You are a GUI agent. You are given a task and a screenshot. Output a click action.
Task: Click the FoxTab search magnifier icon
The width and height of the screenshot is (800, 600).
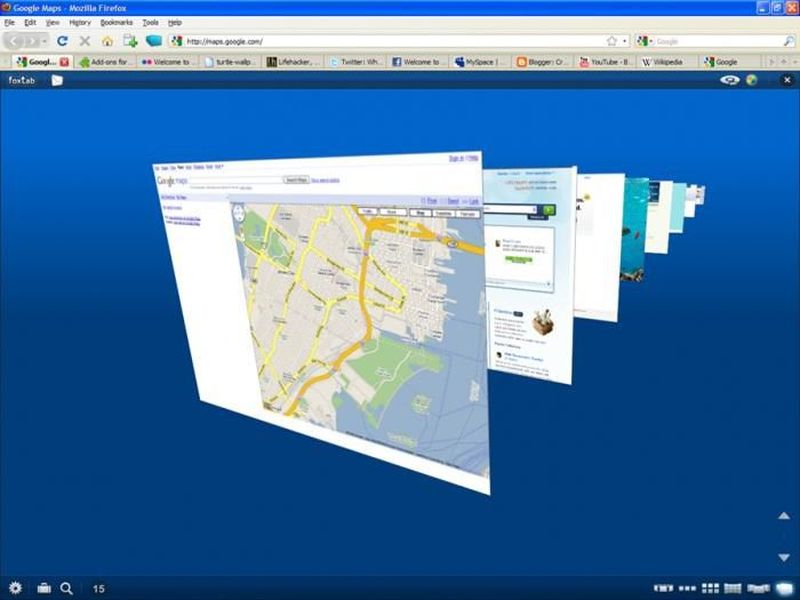(67, 588)
